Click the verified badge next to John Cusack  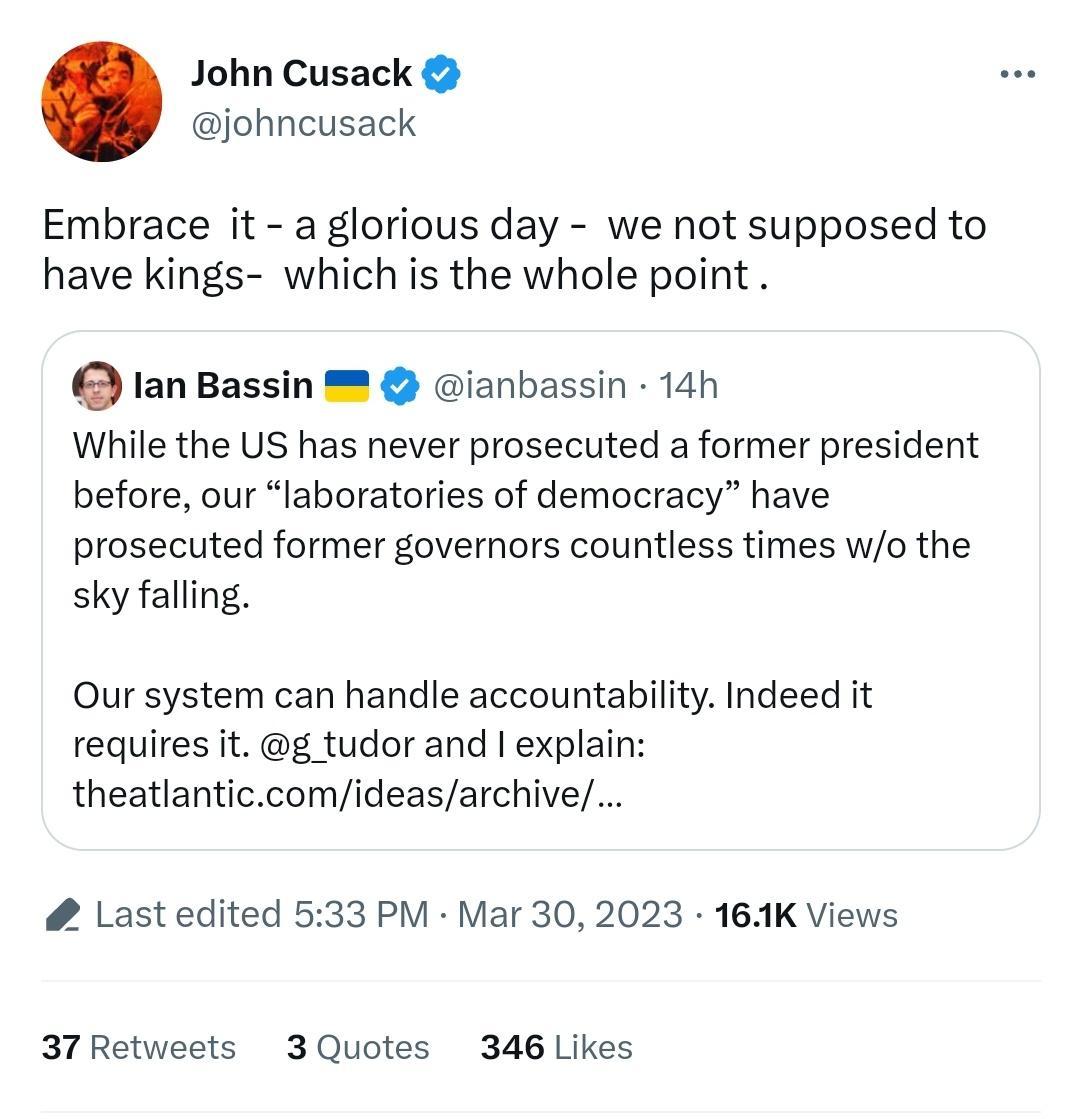click(440, 72)
